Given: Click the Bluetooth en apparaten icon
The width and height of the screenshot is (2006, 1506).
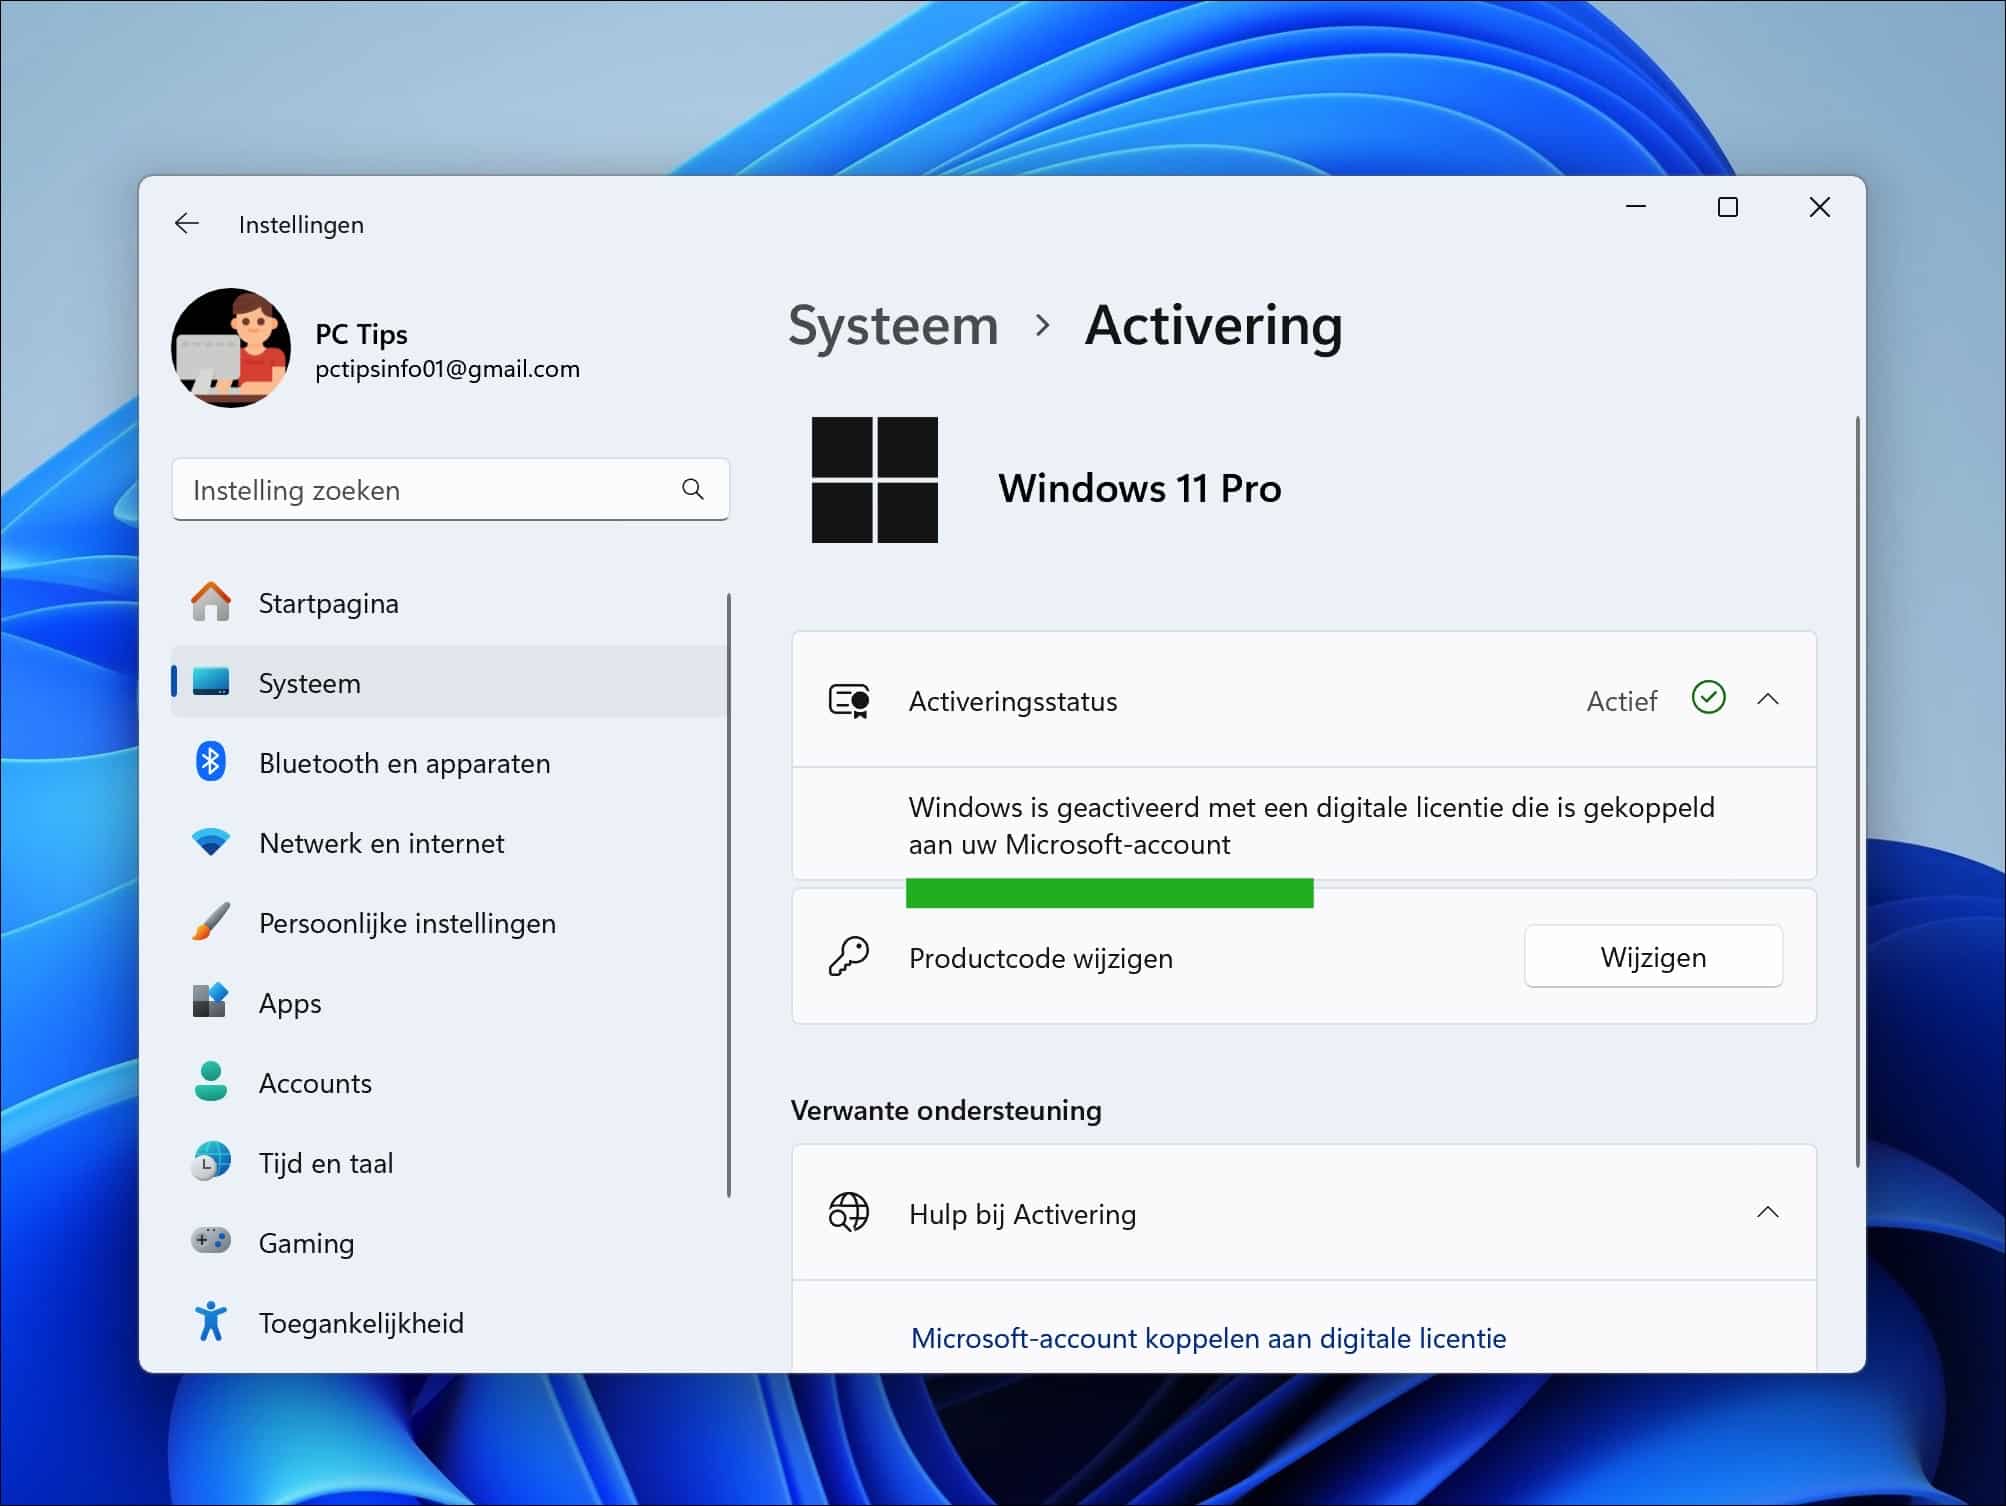Looking at the screenshot, I should [211, 762].
